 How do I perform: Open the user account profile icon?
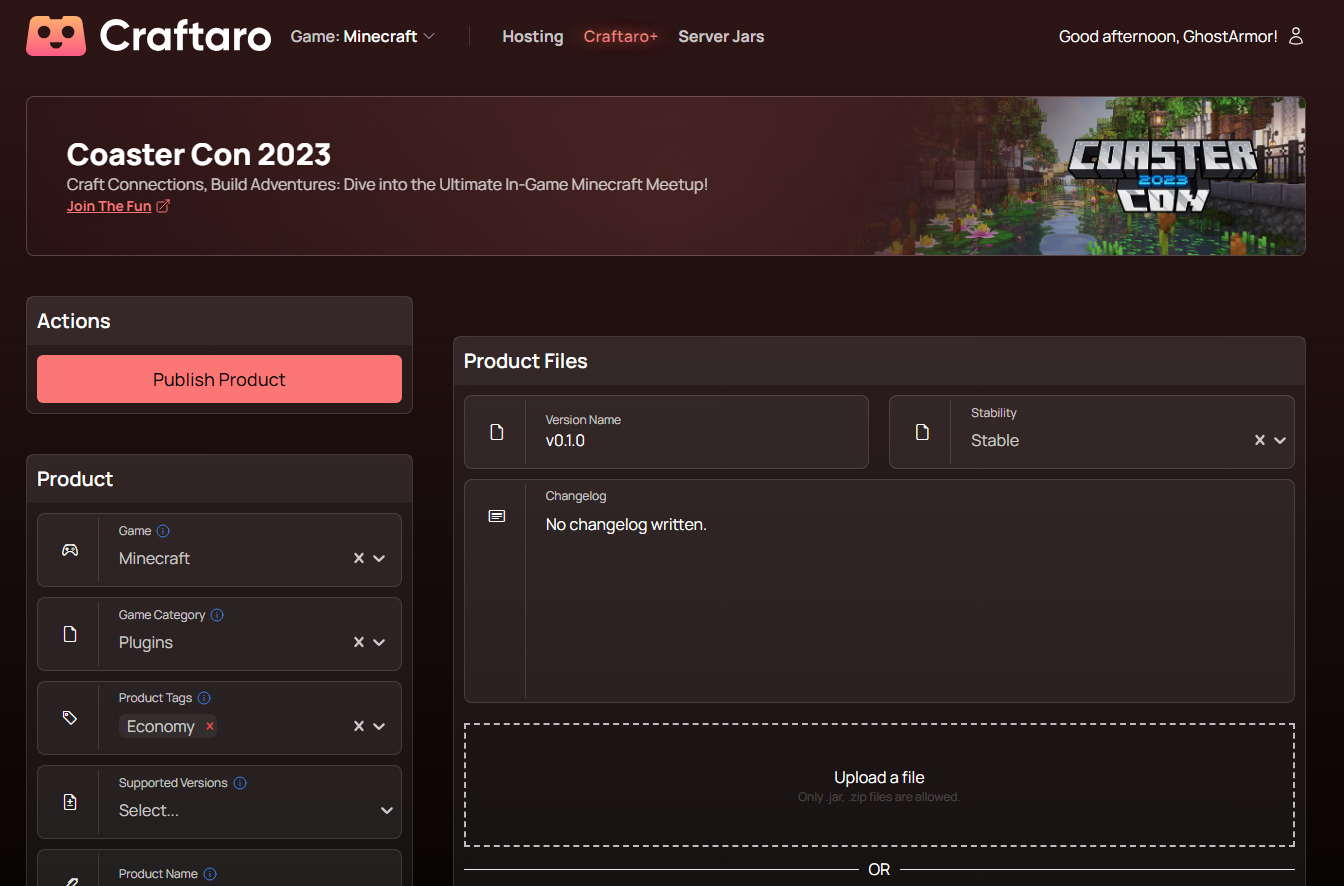pos(1296,36)
